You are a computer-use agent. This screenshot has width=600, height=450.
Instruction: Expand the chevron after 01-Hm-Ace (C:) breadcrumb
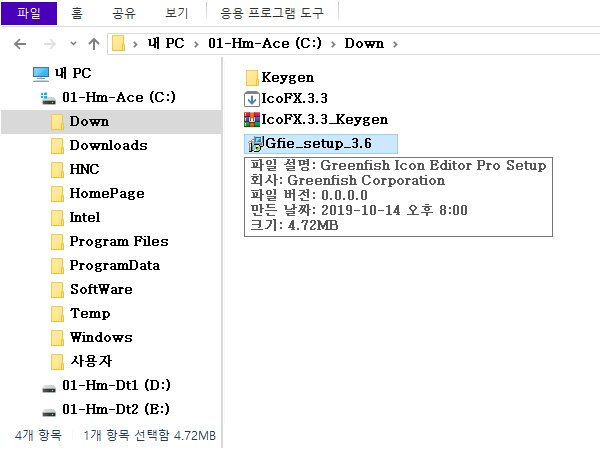click(333, 44)
